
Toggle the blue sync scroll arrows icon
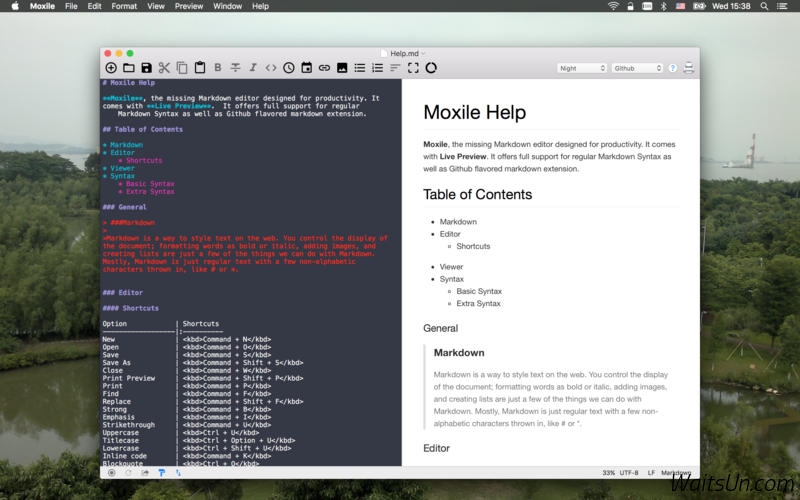click(178, 473)
